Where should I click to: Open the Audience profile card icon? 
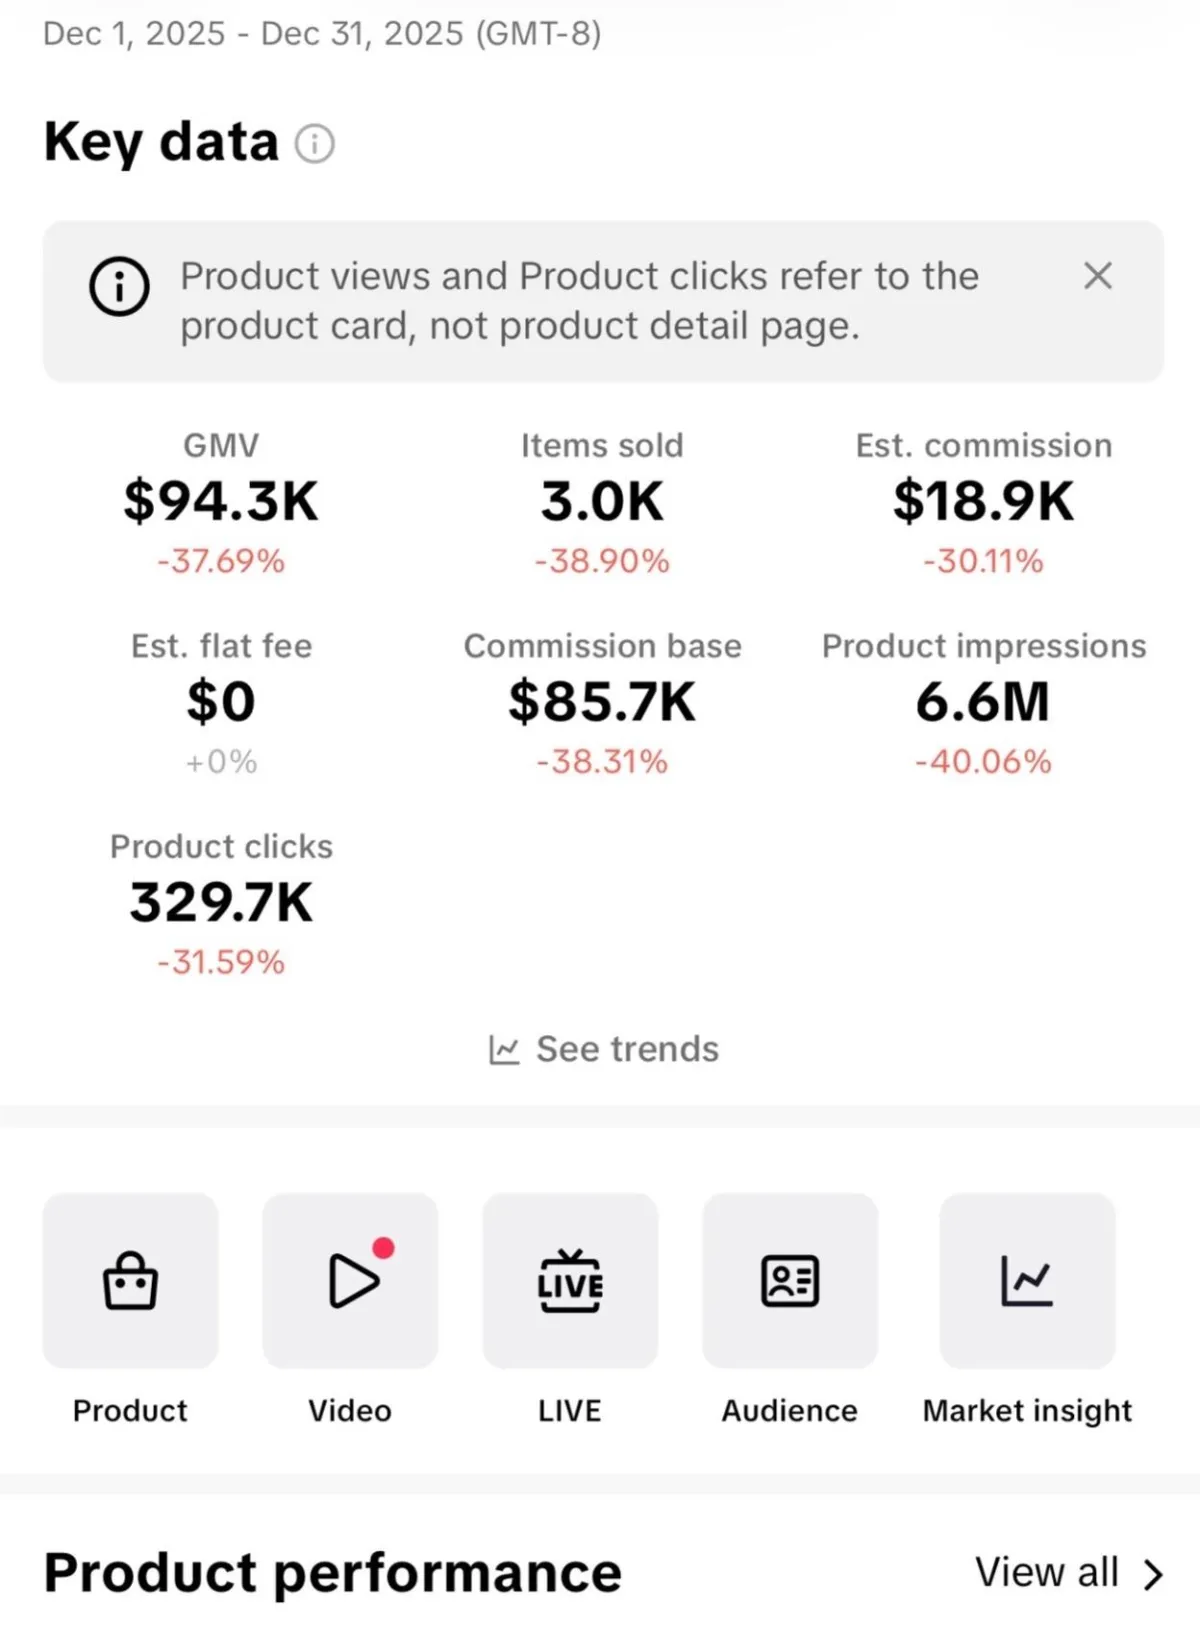tap(790, 1280)
